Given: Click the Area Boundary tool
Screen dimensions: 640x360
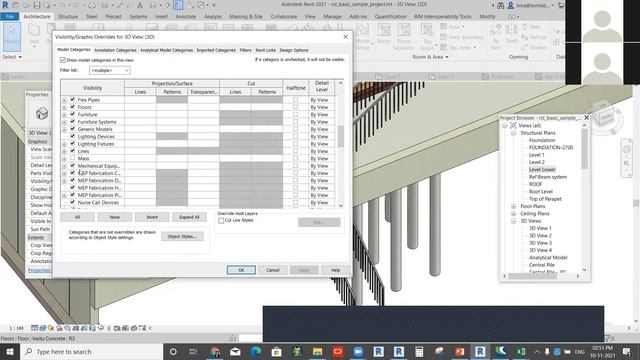Looking at the screenshot, I should click(462, 37).
